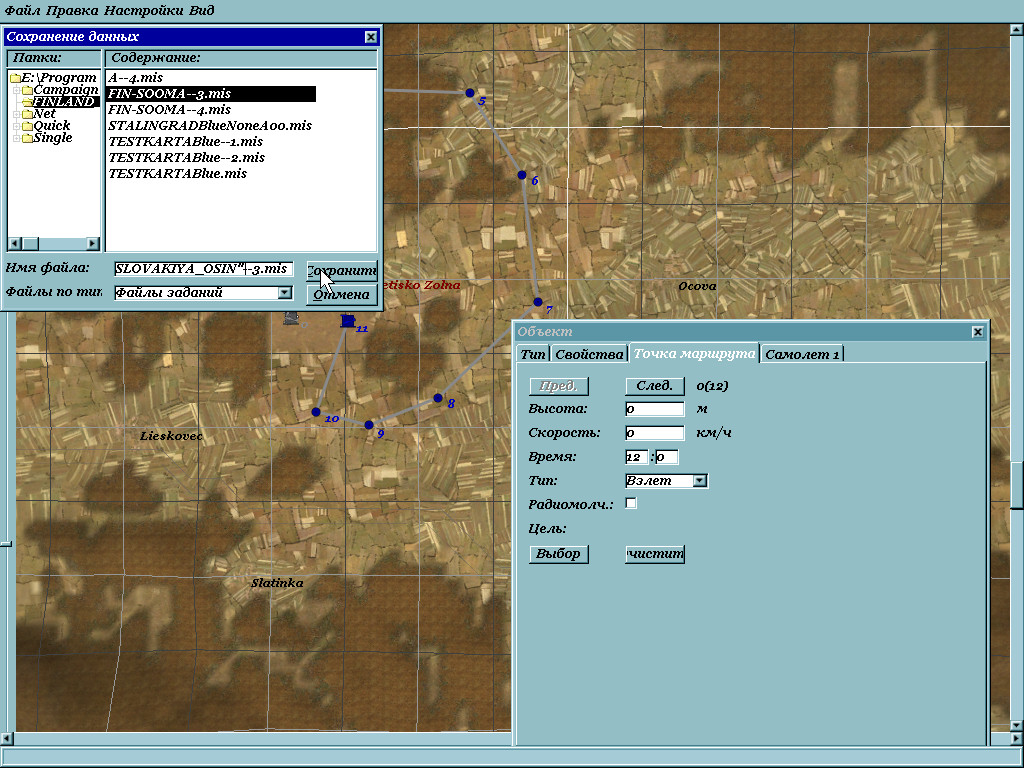The width and height of the screenshot is (1024, 768).
Task: Toggle the Радиомолч. checkbox
Action: [x=631, y=504]
